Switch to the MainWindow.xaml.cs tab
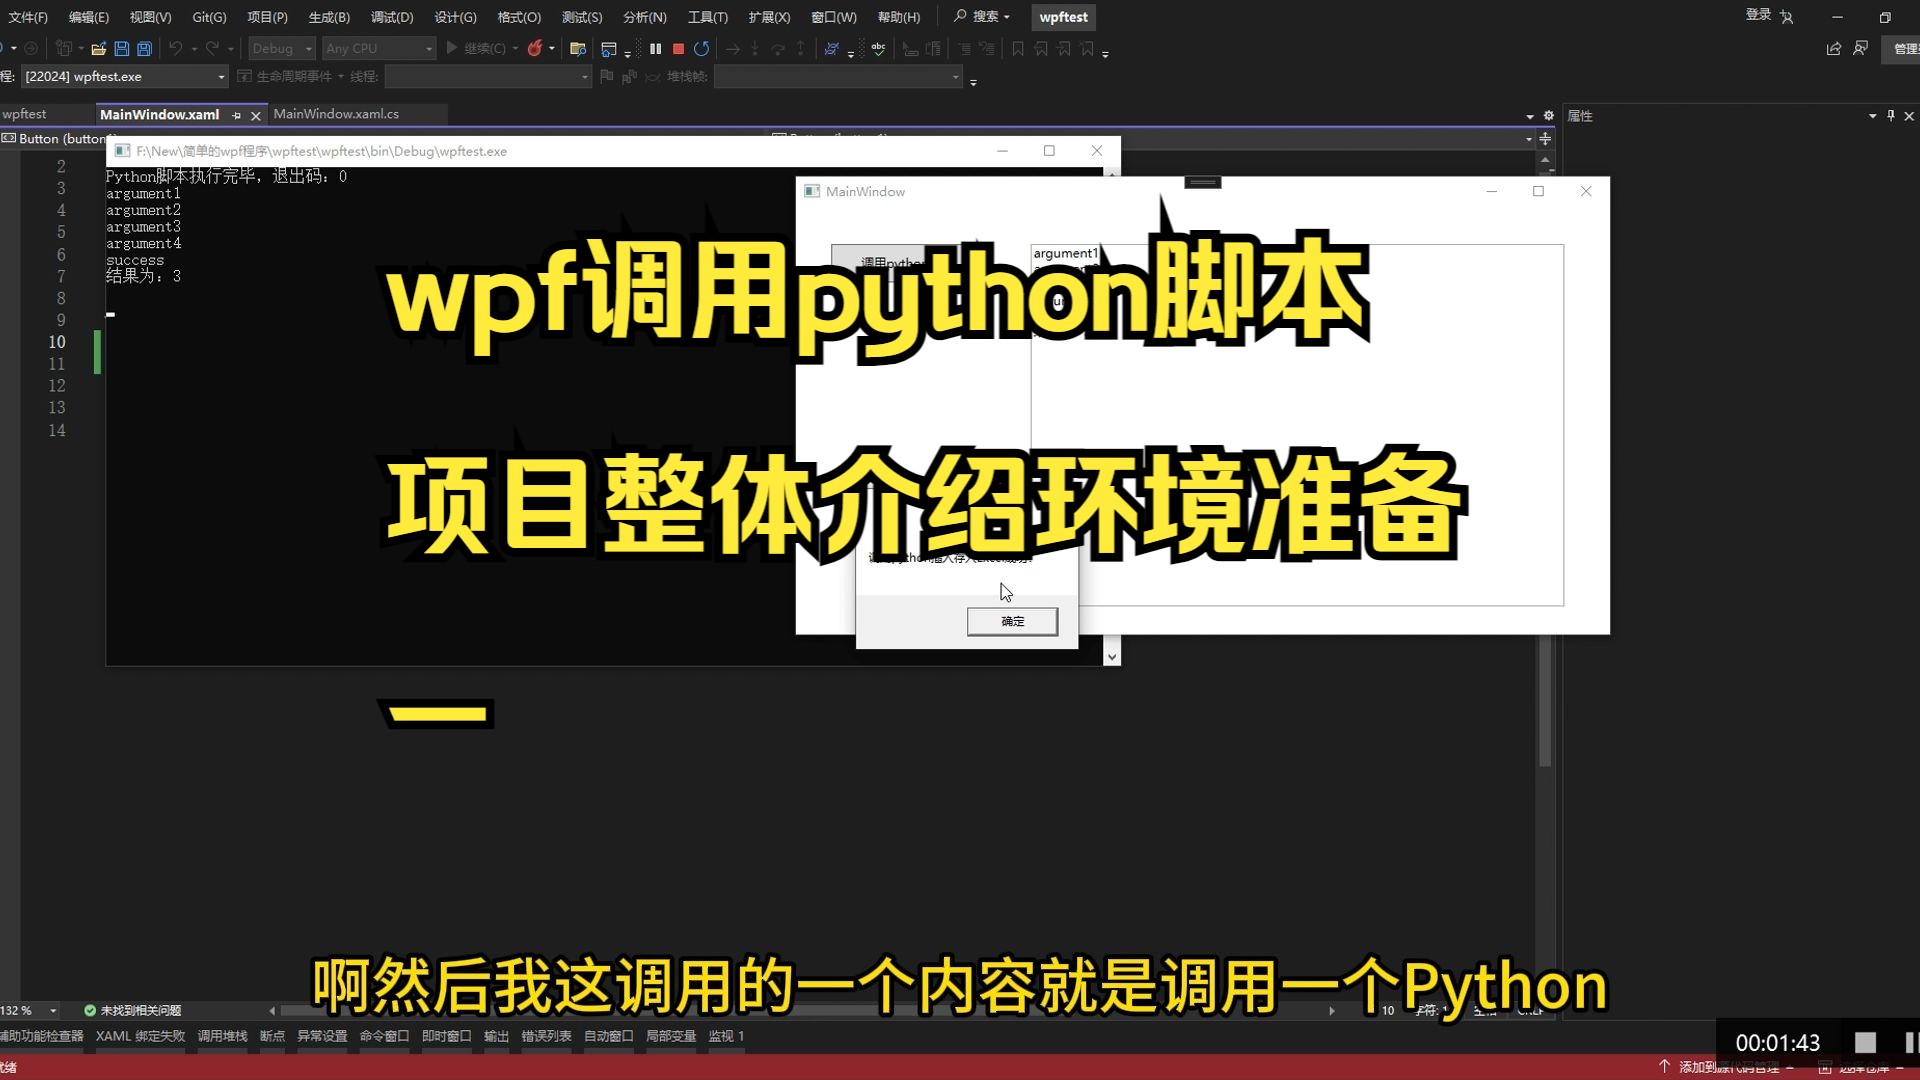1920x1080 pixels. [x=336, y=114]
